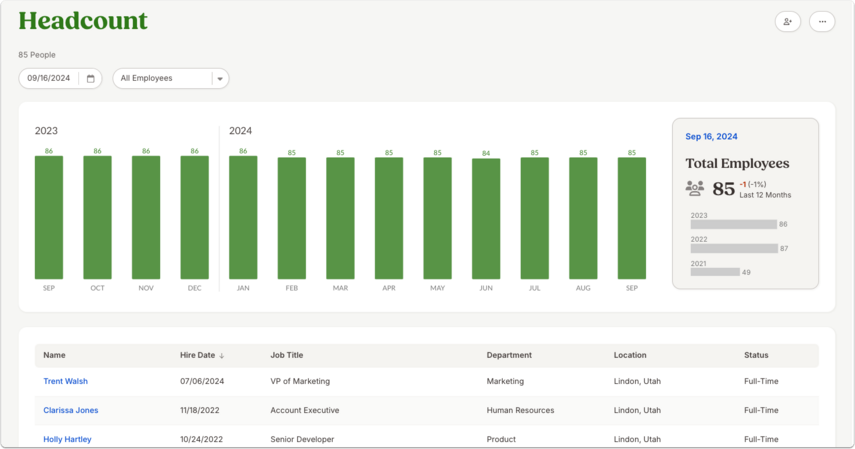Screen dimensions: 855x449
Task: Click the Status column header
Action: click(x=756, y=355)
